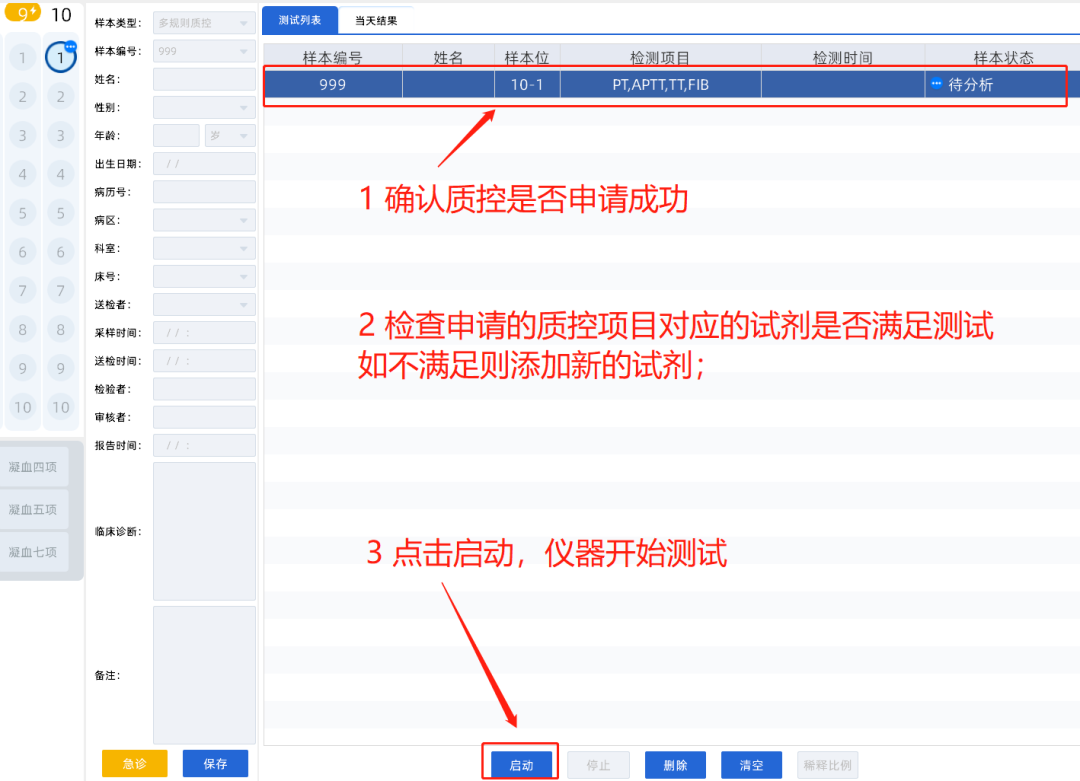Open the 样本类型 dropdown
Image resolution: width=1080 pixels, height=781 pixels.
point(204,23)
